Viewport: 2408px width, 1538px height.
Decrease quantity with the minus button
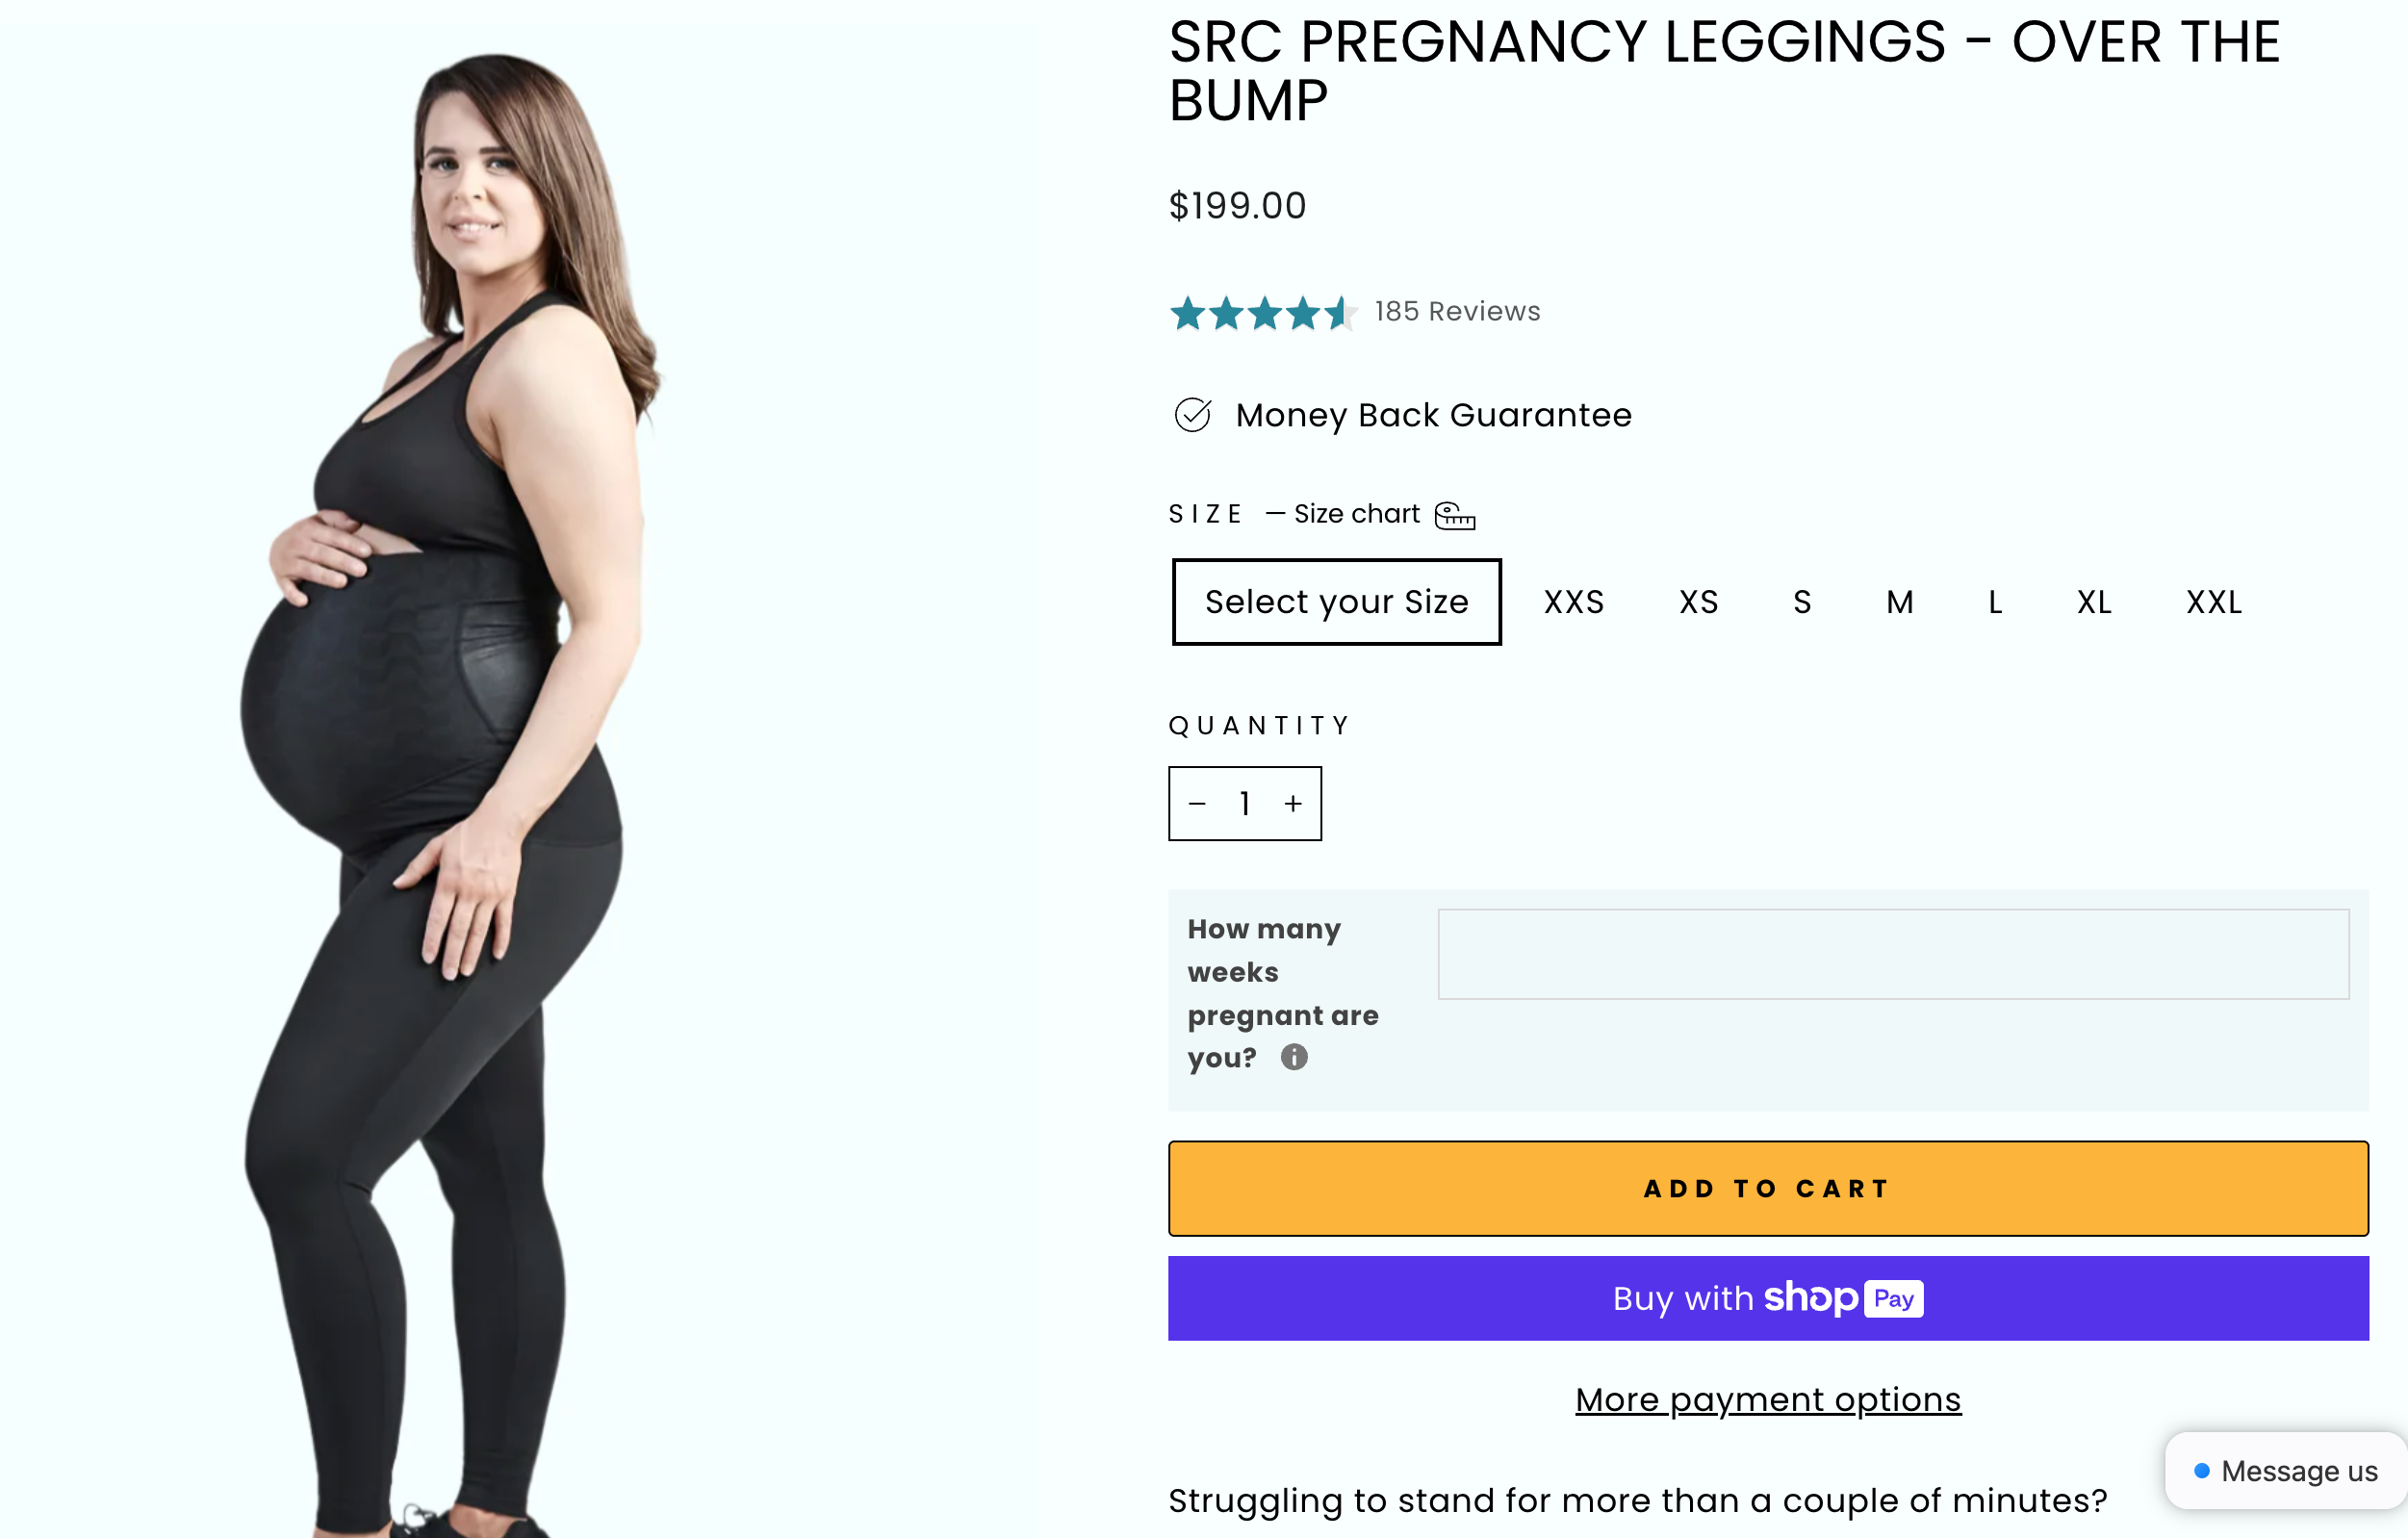click(1197, 804)
